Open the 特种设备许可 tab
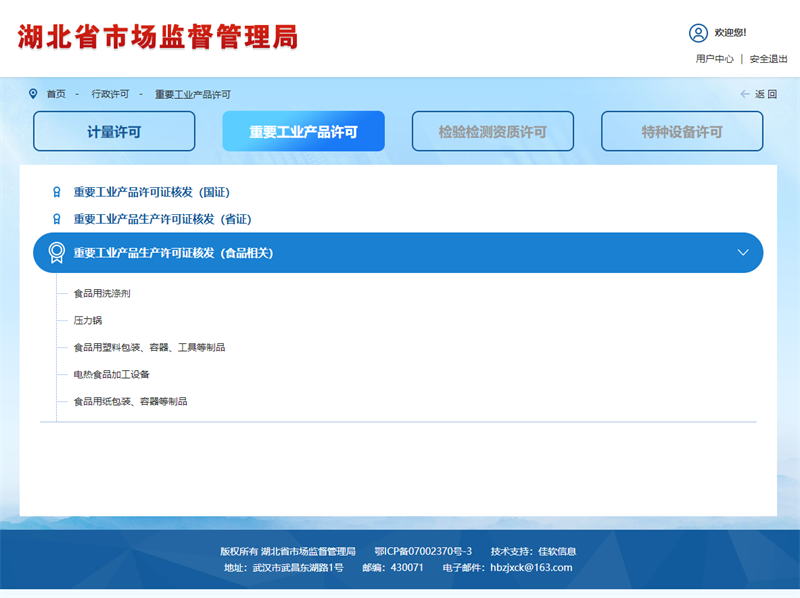Image resolution: width=800 pixels, height=598 pixels. point(682,131)
